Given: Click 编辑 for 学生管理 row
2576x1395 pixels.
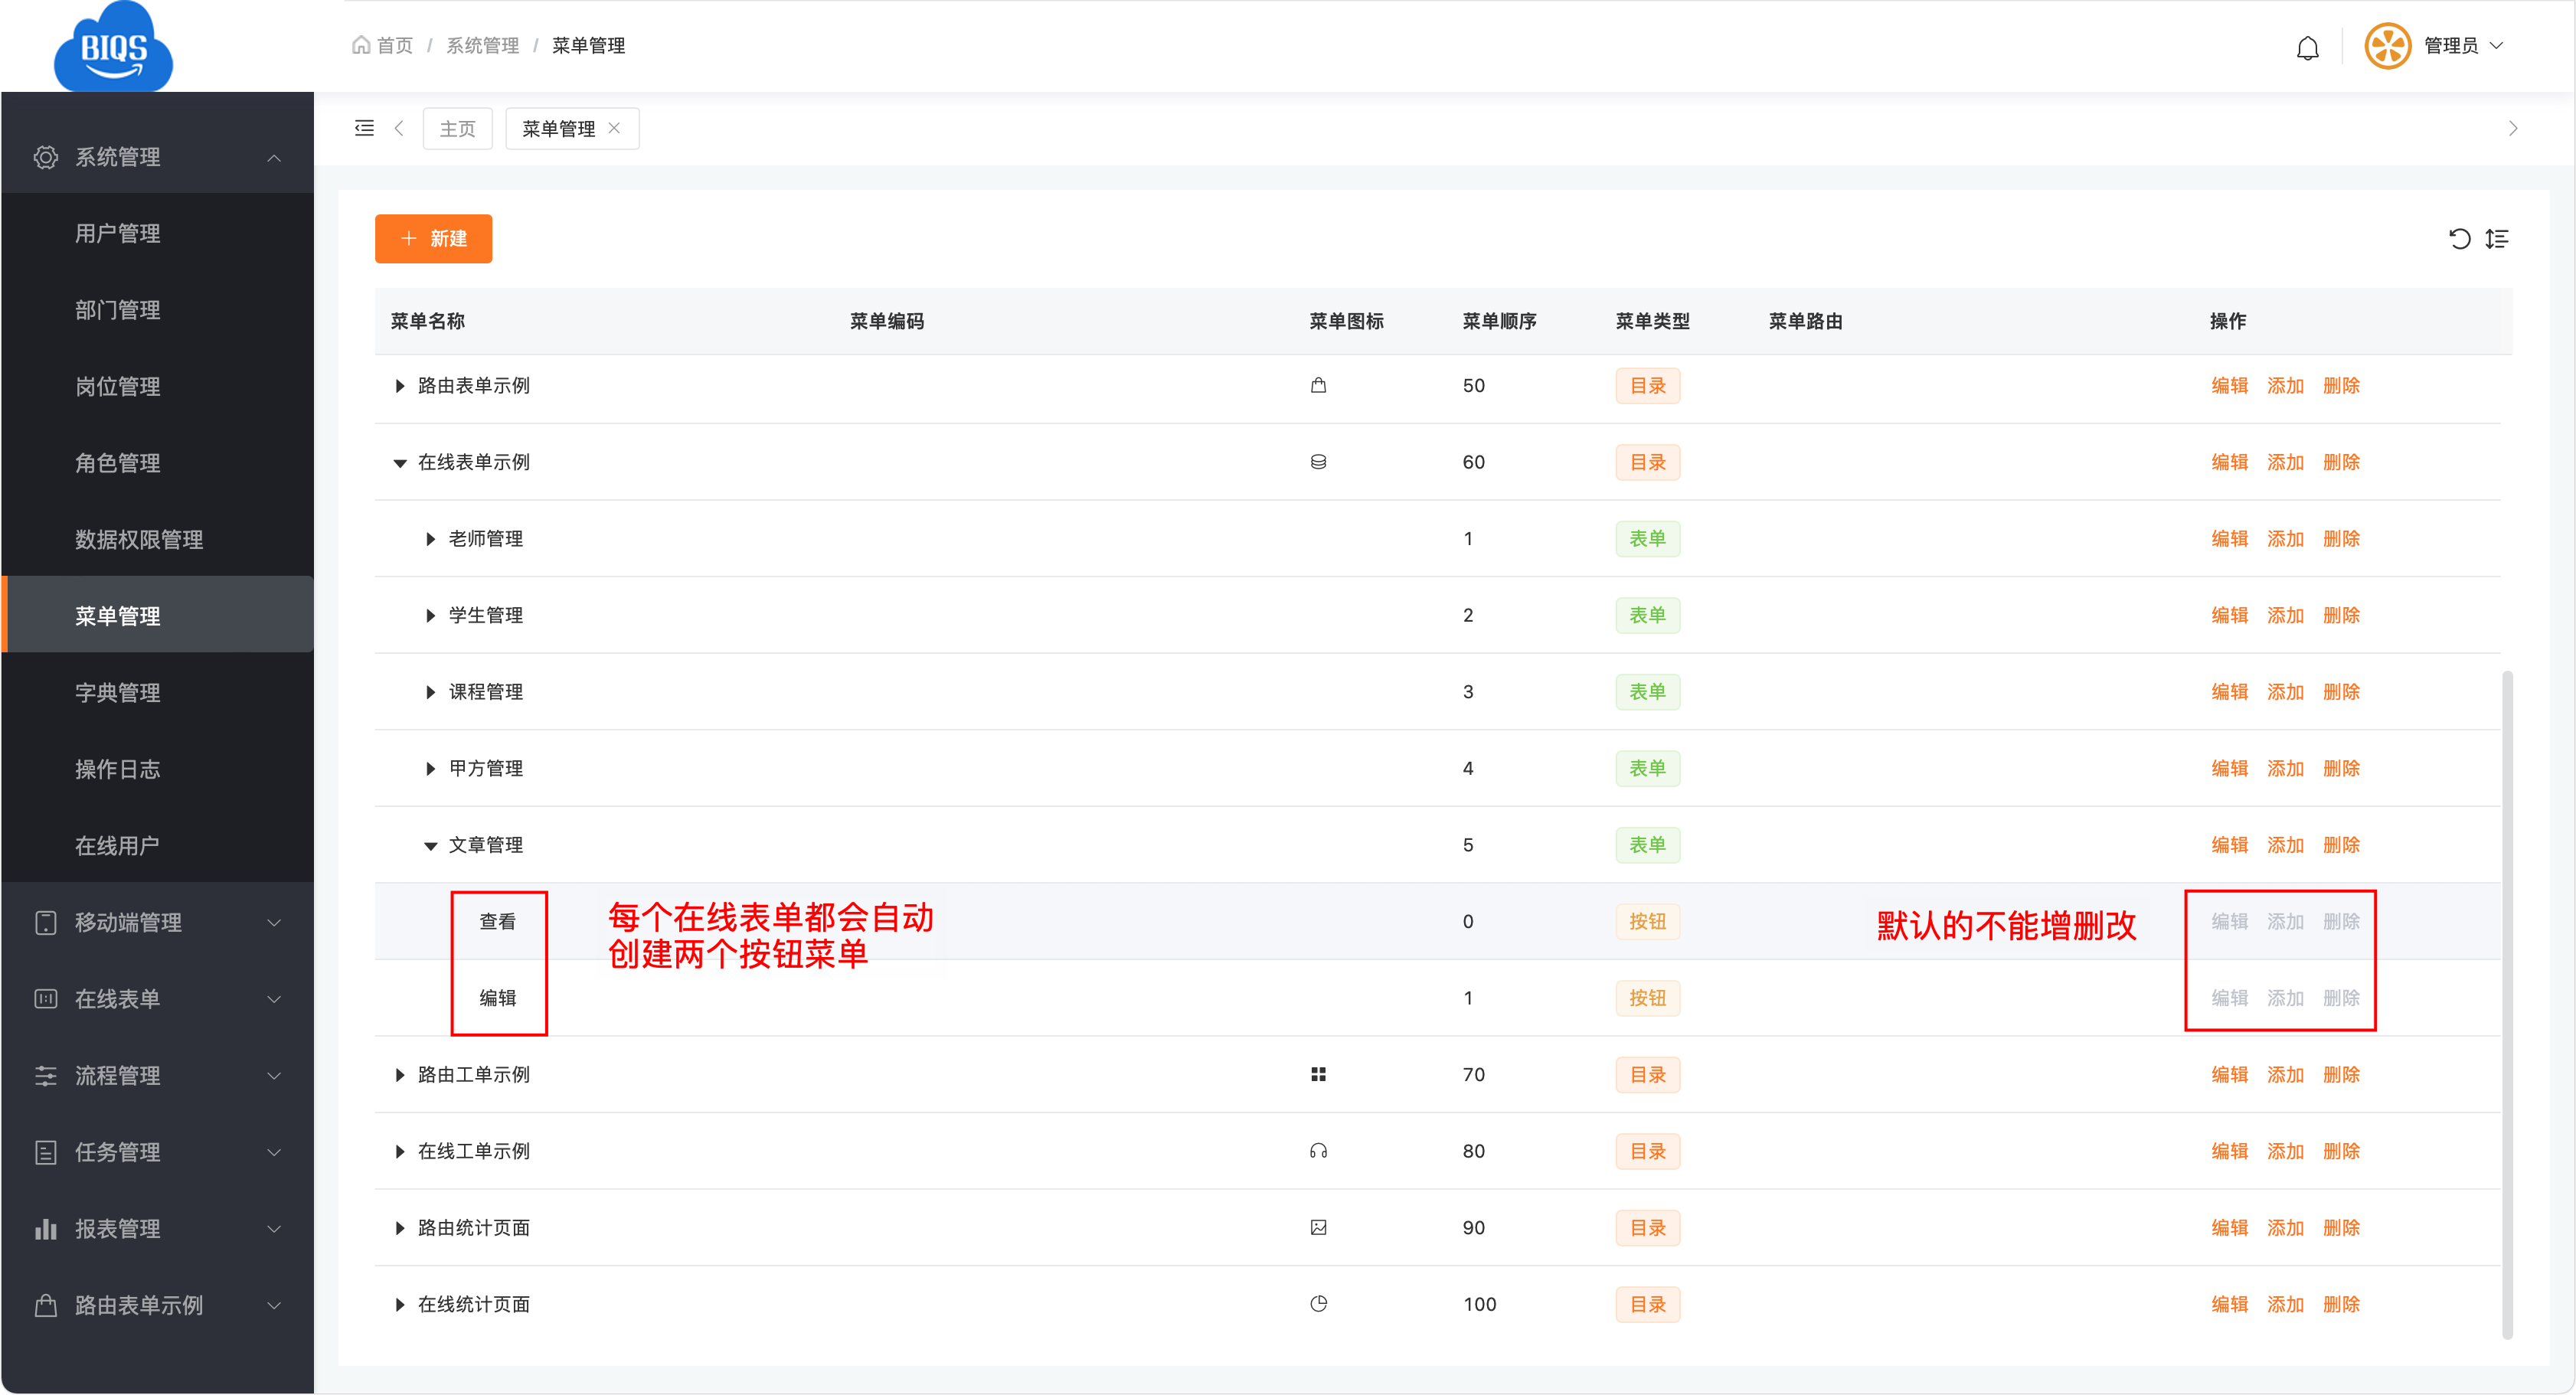Looking at the screenshot, I should [x=2229, y=616].
